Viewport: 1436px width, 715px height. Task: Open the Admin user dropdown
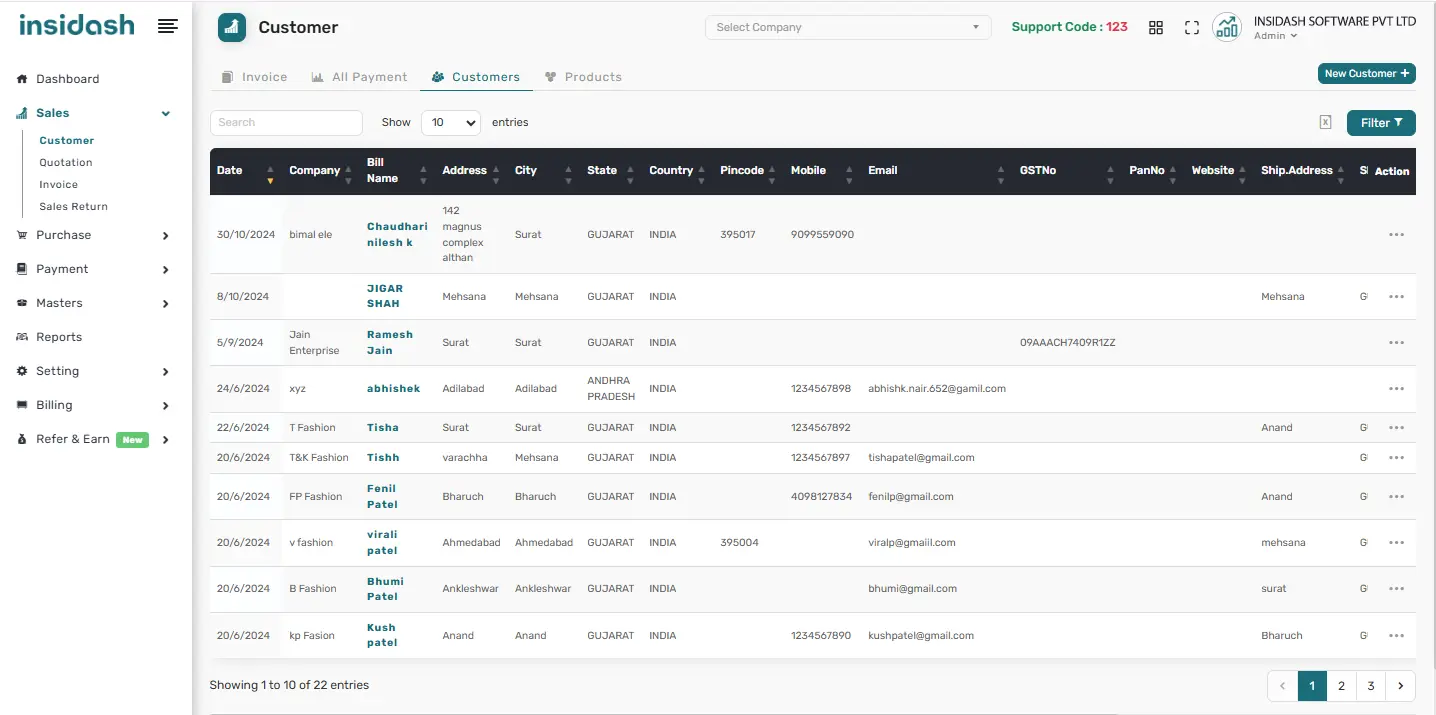pyautogui.click(x=1275, y=36)
